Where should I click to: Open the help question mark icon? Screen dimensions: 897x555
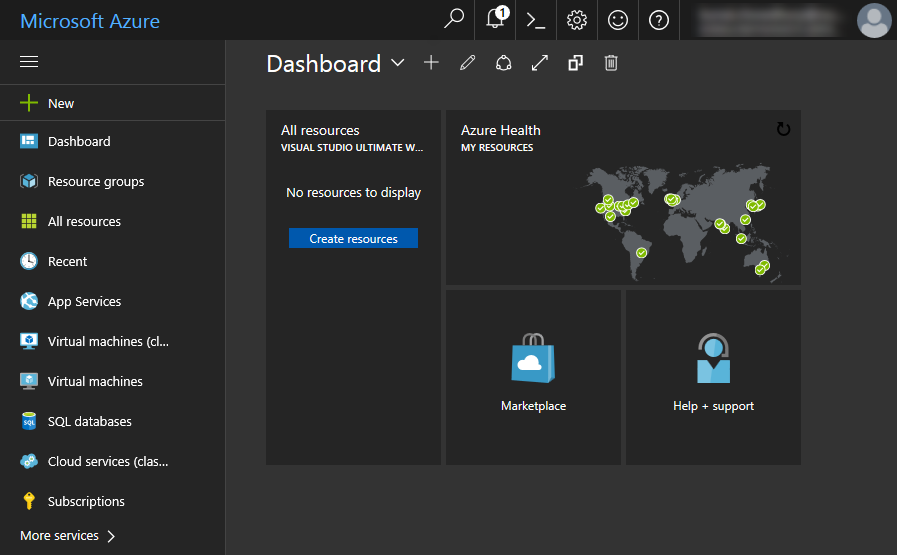pyautogui.click(x=659, y=20)
